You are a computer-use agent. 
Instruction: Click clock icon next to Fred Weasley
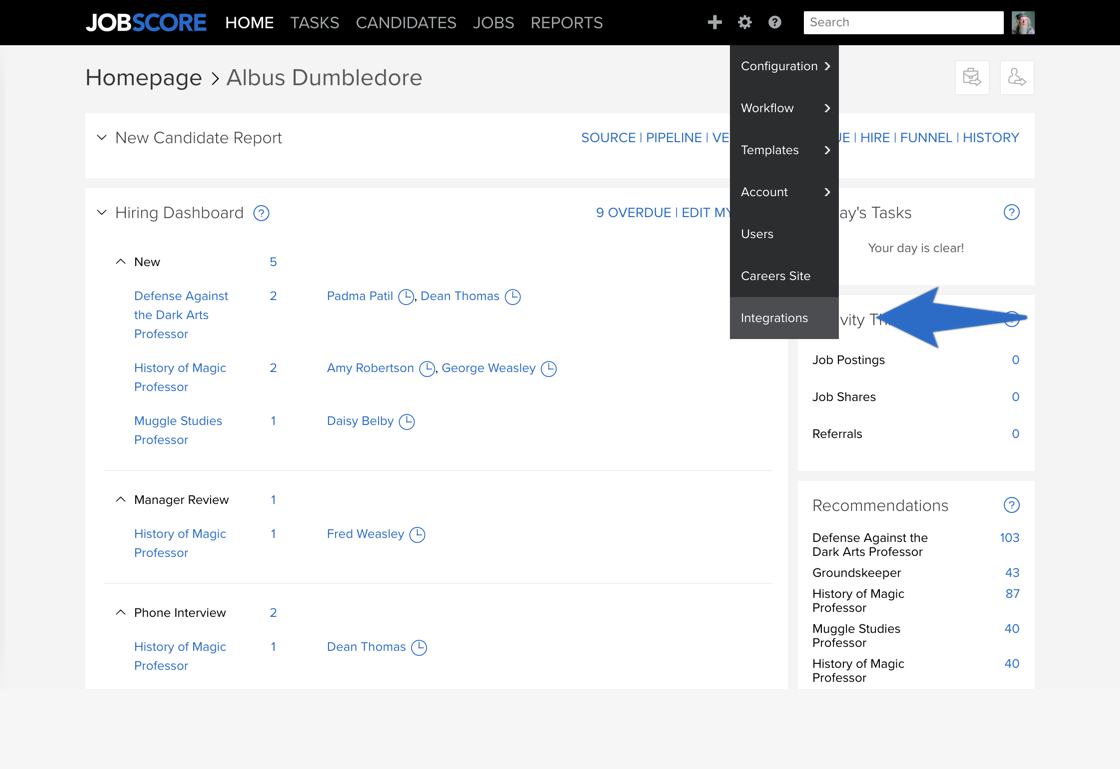pos(417,535)
